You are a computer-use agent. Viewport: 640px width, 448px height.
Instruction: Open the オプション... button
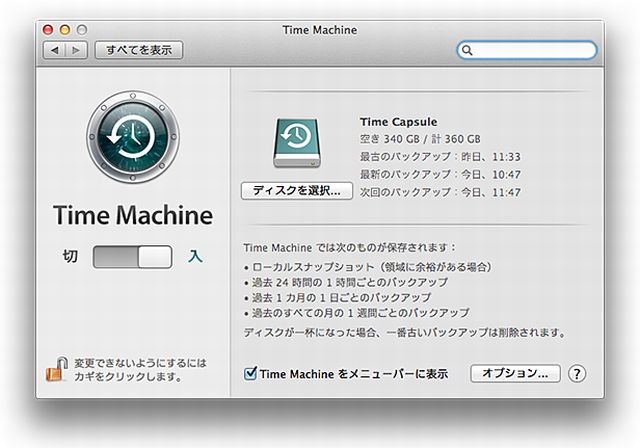[x=515, y=373]
